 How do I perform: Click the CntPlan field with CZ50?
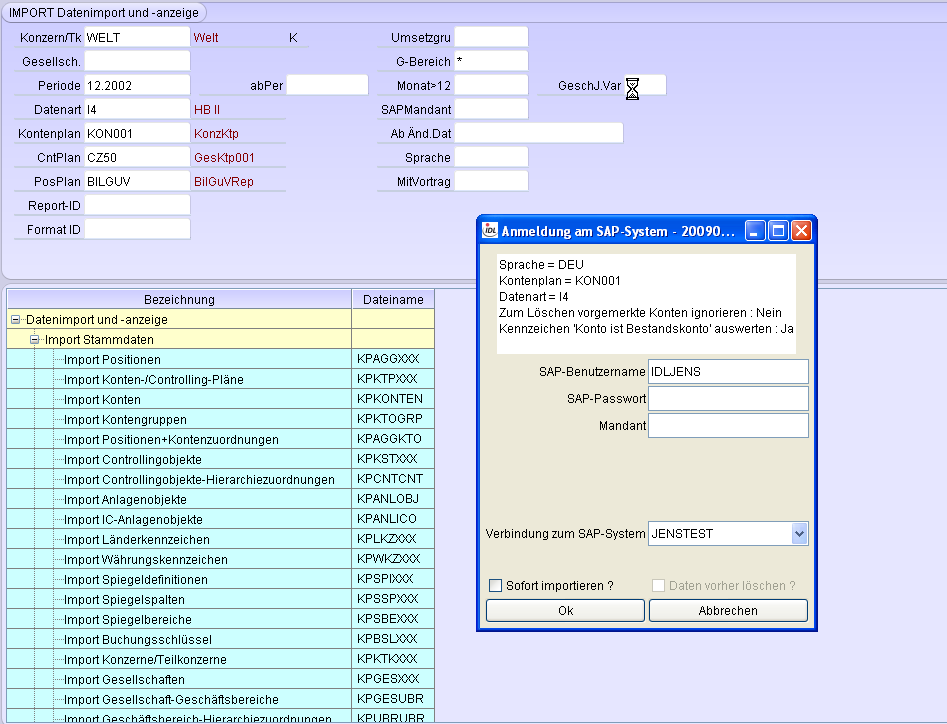(137, 157)
